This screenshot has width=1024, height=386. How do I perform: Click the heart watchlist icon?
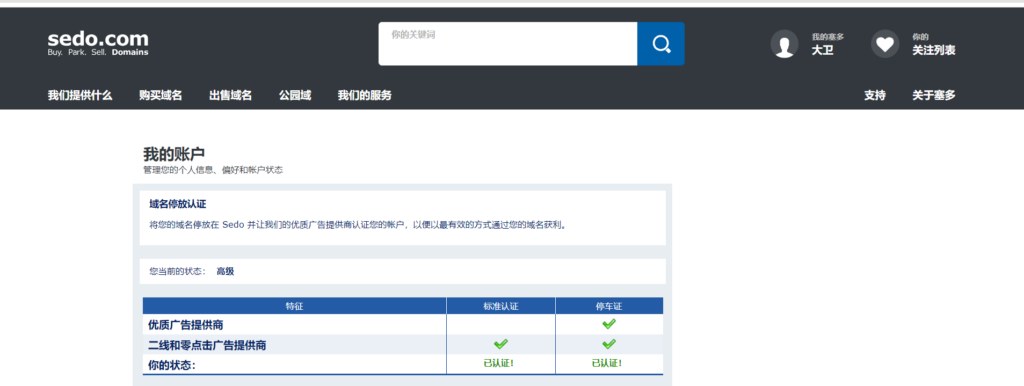(885, 44)
